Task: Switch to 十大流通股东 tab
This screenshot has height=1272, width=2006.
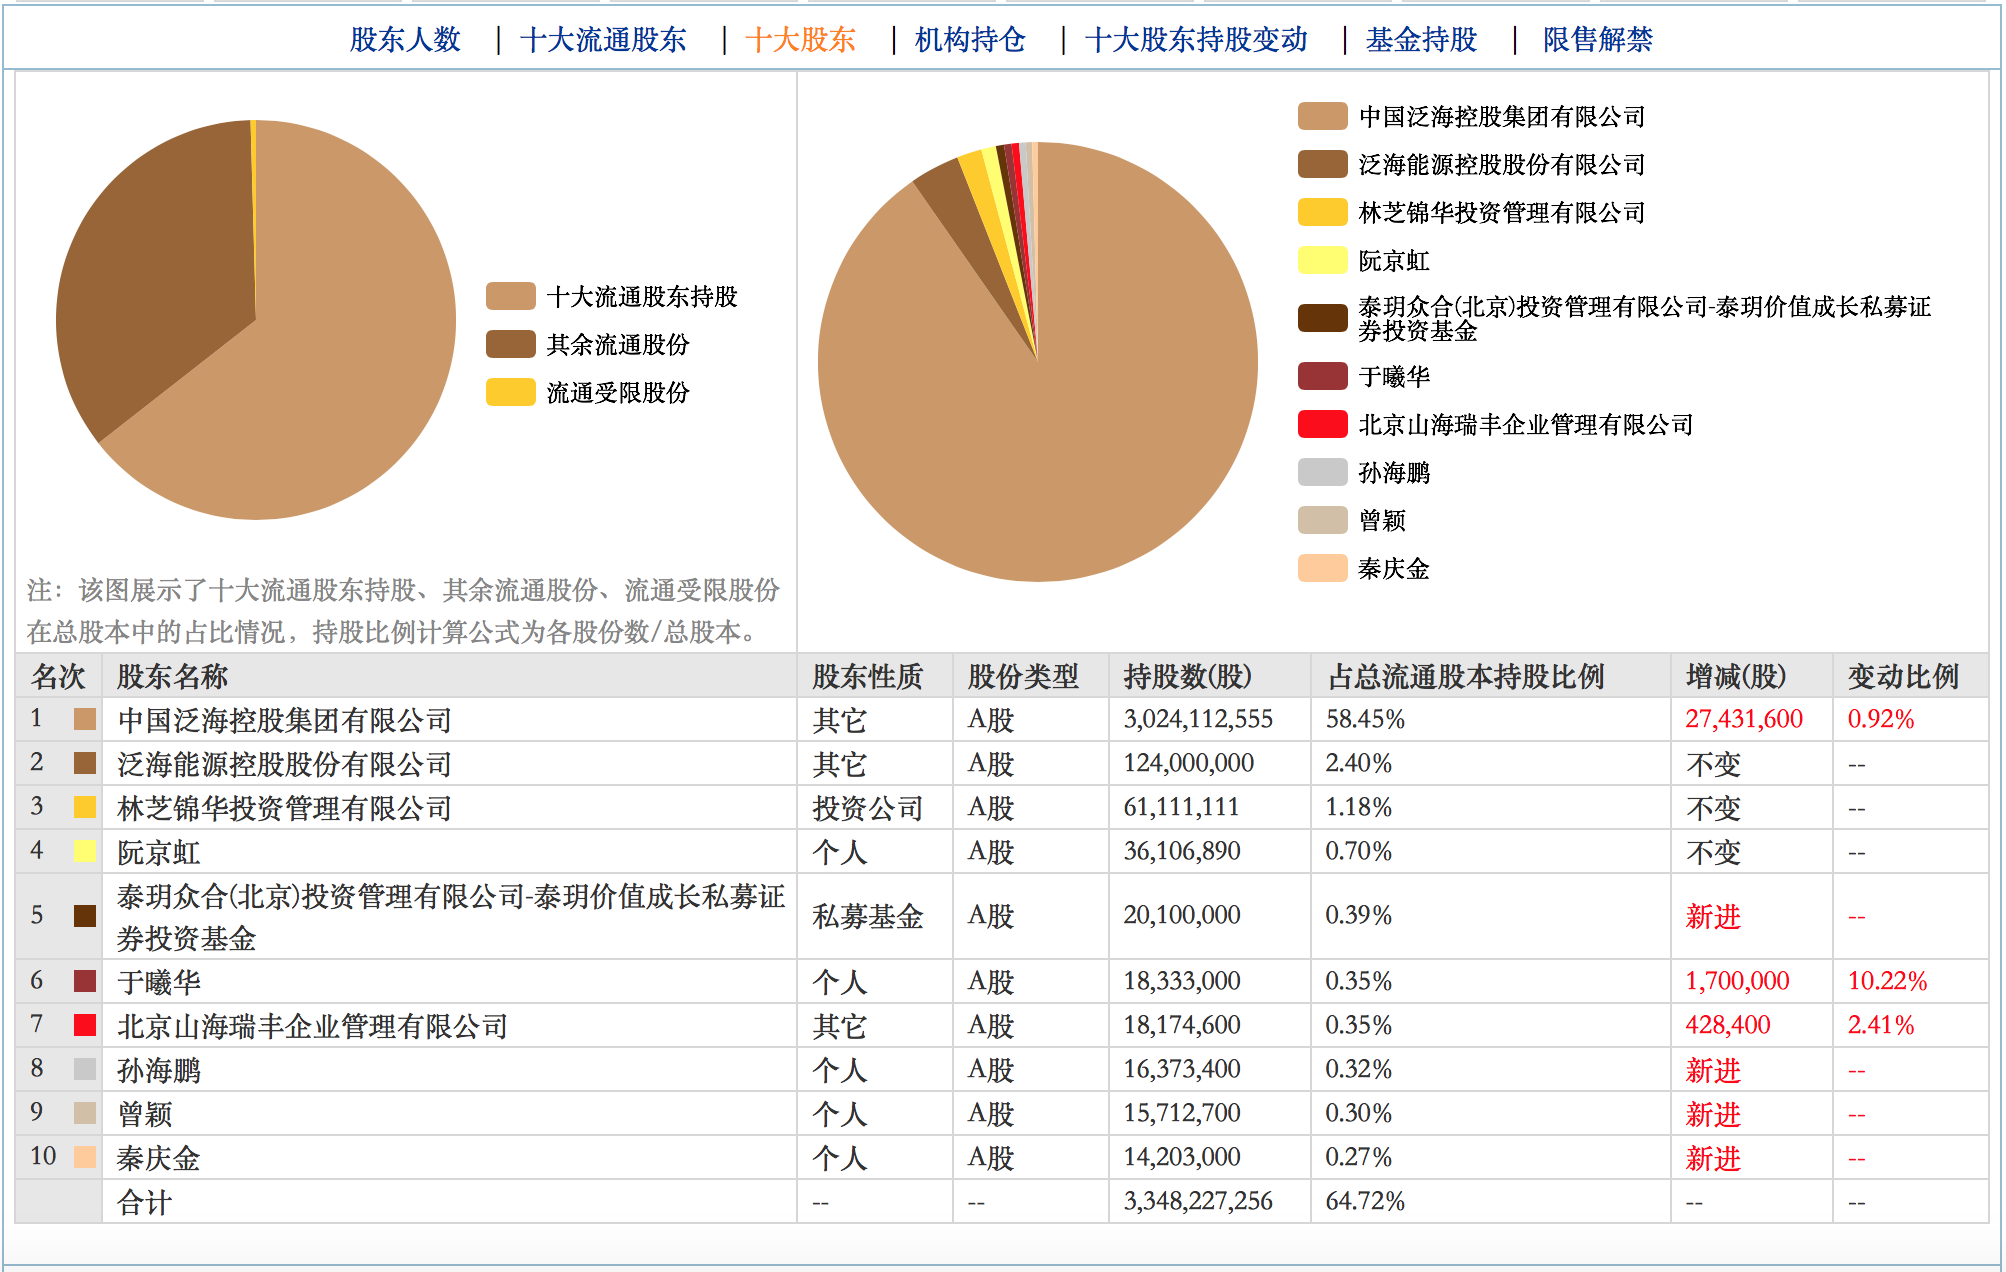Action: [603, 39]
